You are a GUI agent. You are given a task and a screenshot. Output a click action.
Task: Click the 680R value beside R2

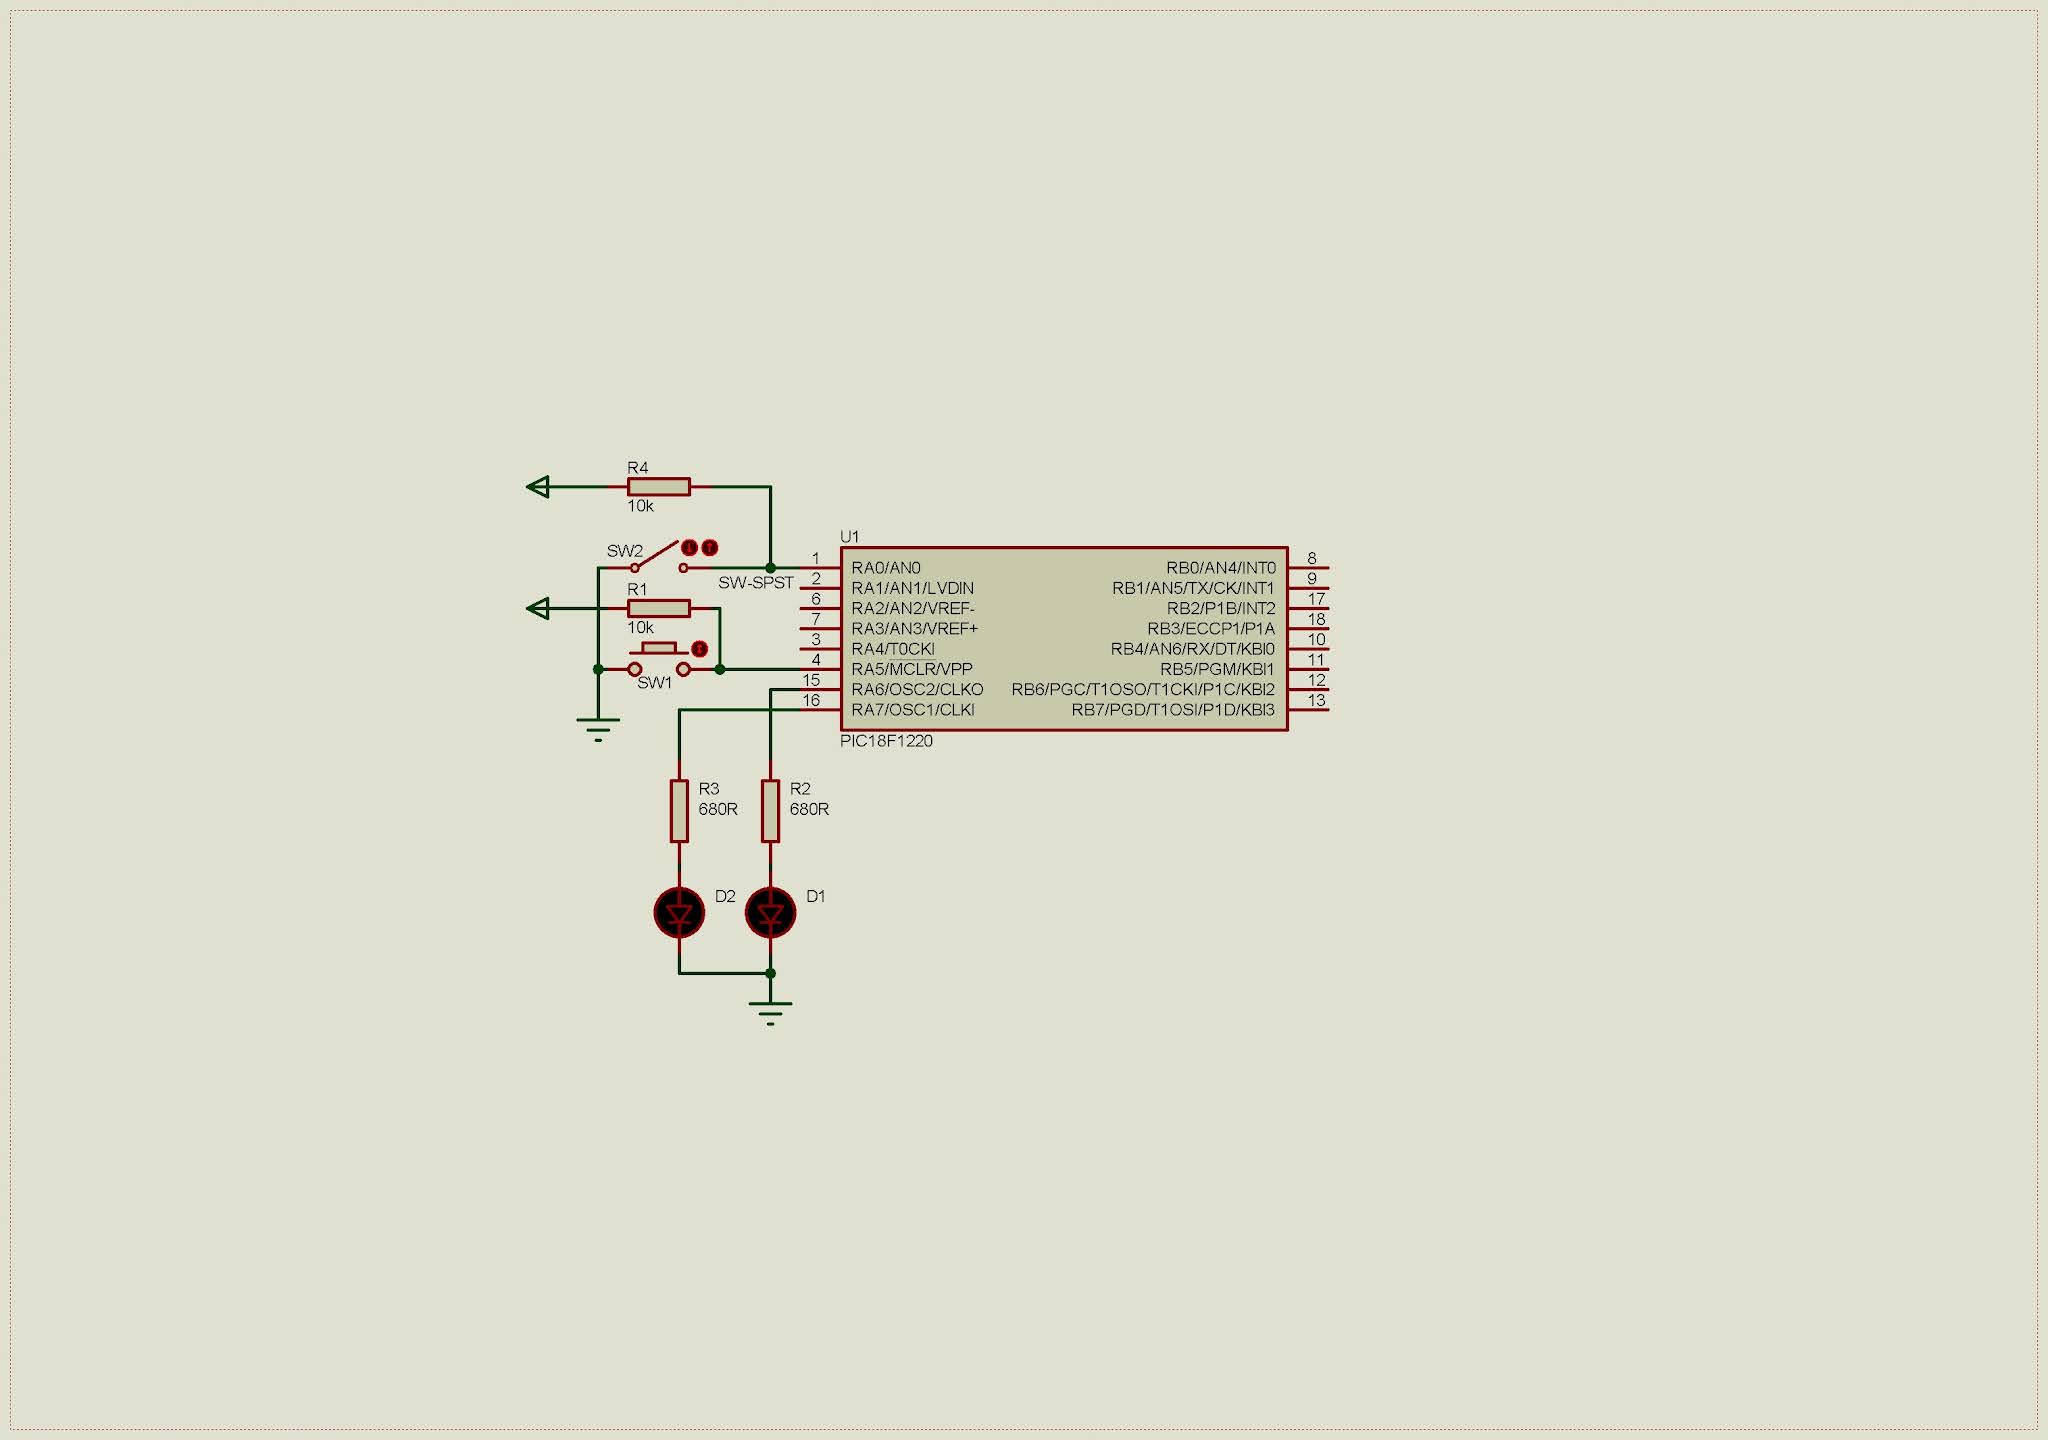click(809, 809)
